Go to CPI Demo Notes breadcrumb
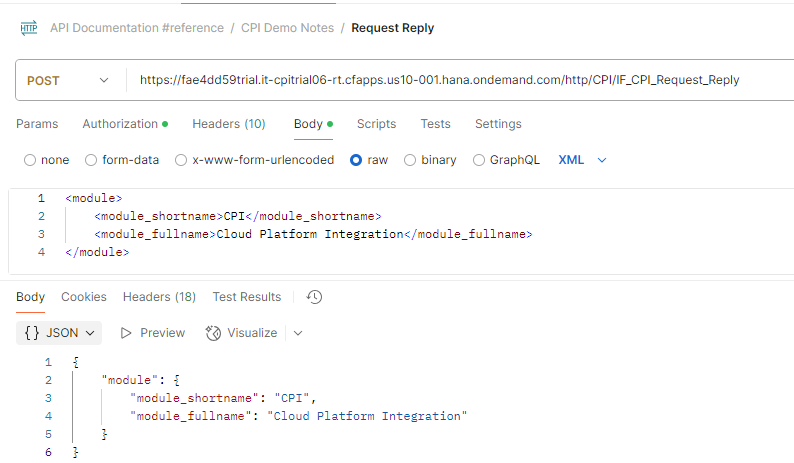794x463 pixels. coord(287,28)
